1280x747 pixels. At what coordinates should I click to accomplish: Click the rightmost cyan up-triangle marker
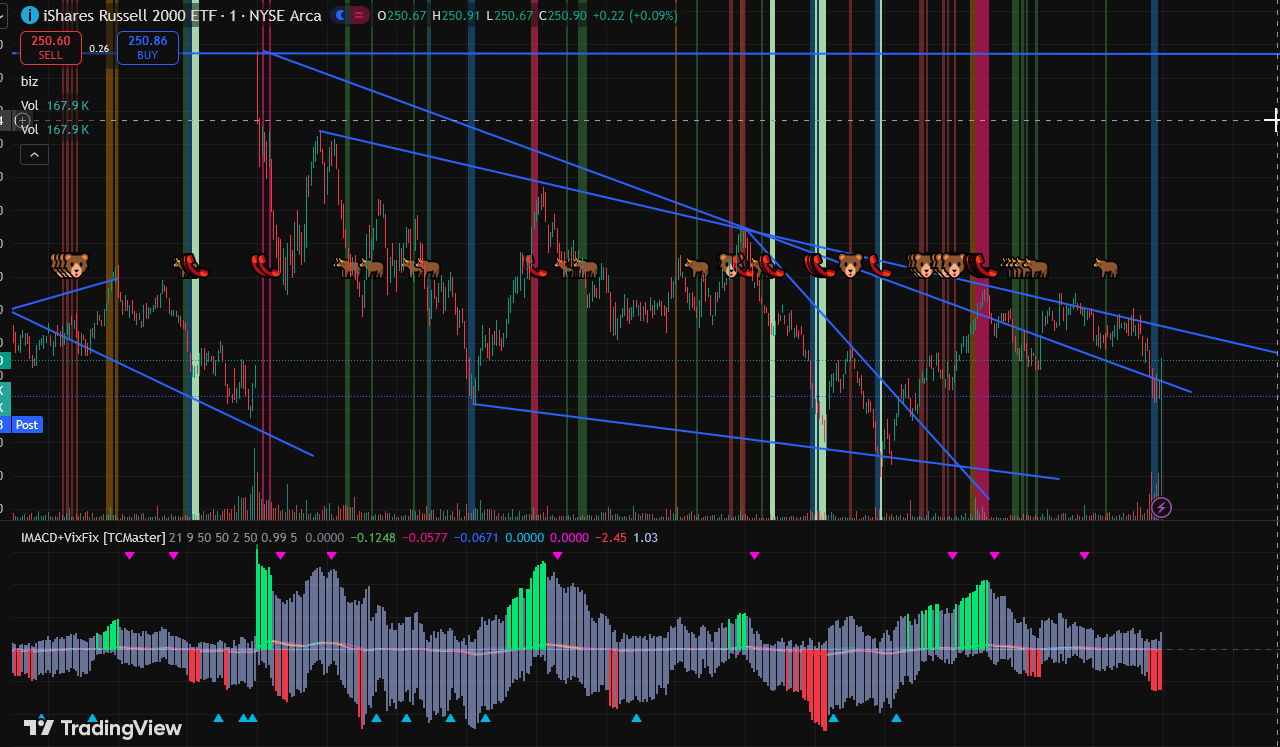tap(896, 718)
